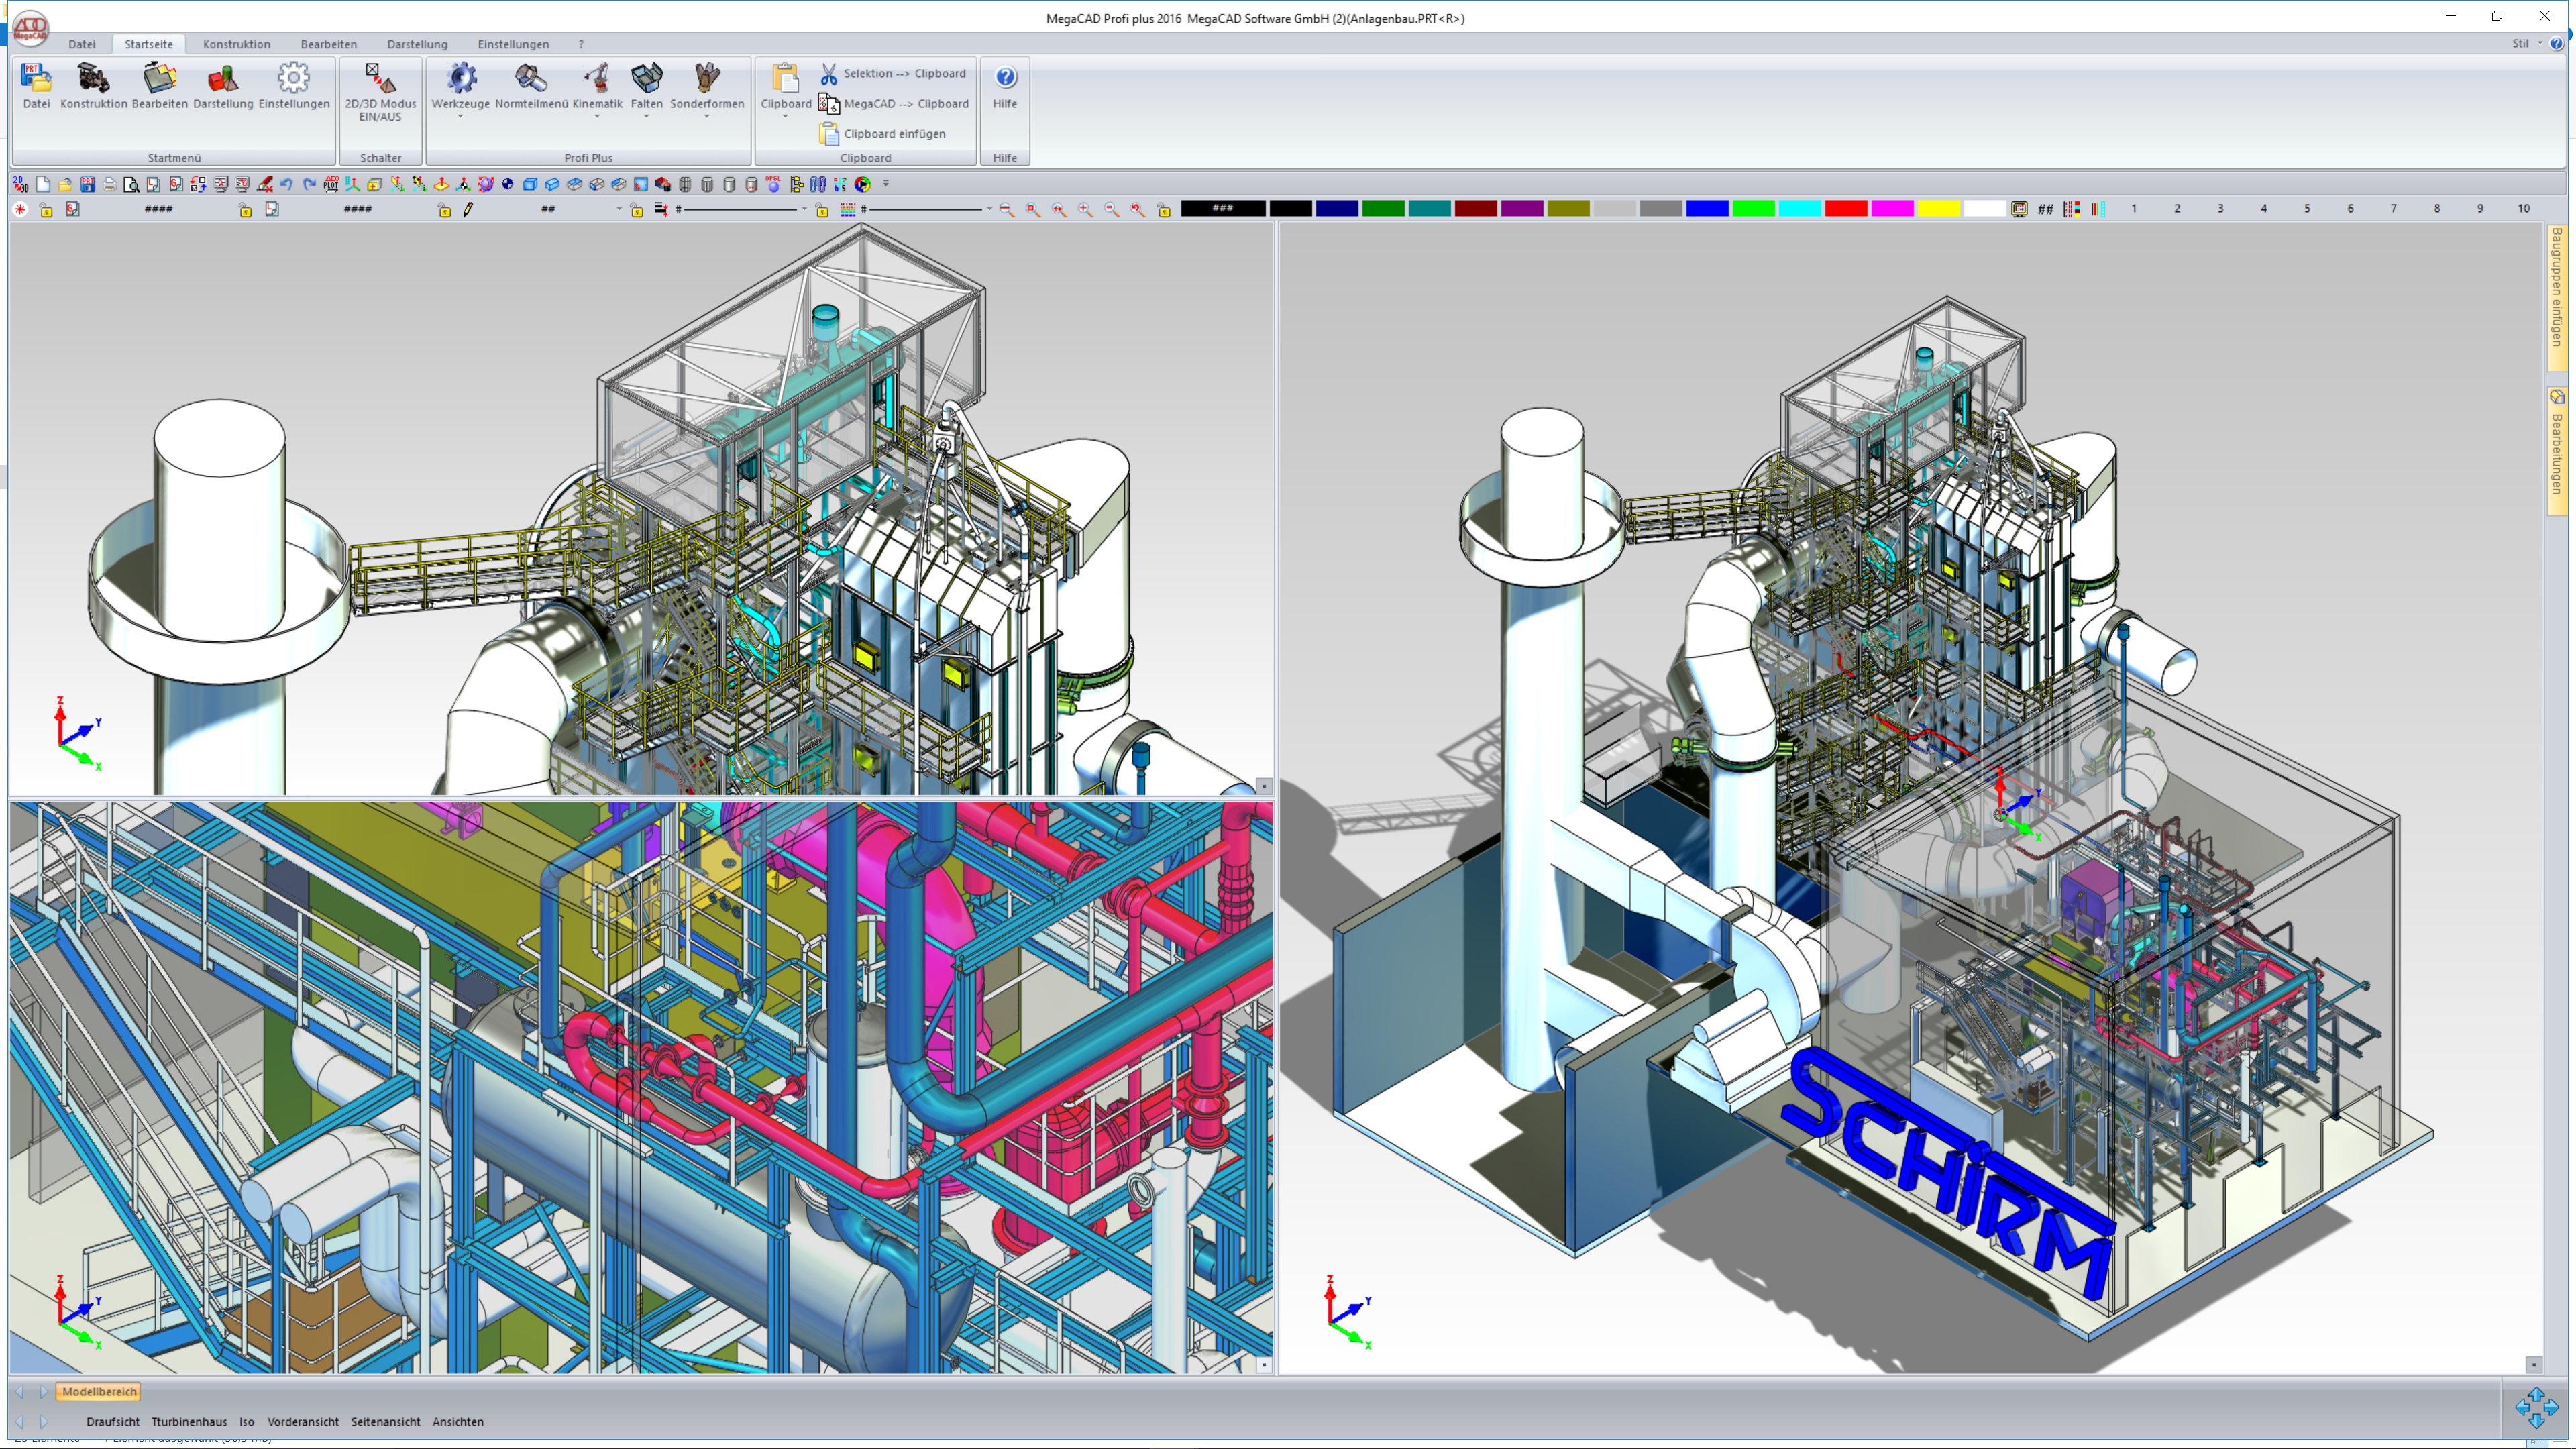Click the ADD PLOT toolbar icon

coord(331,184)
